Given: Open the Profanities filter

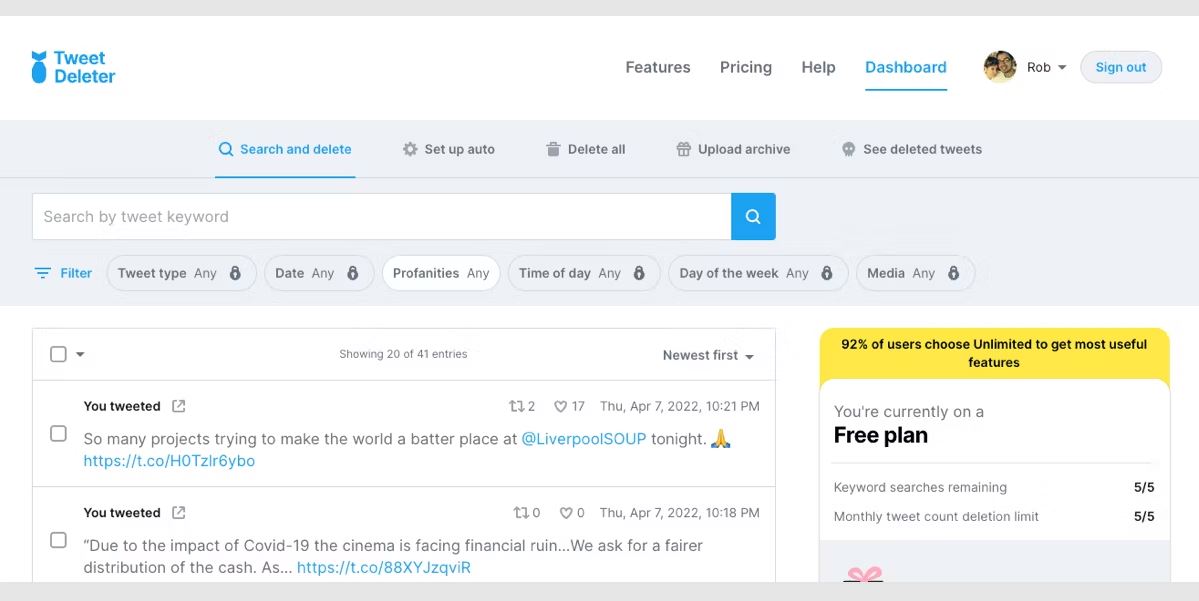Looking at the screenshot, I should coord(441,273).
